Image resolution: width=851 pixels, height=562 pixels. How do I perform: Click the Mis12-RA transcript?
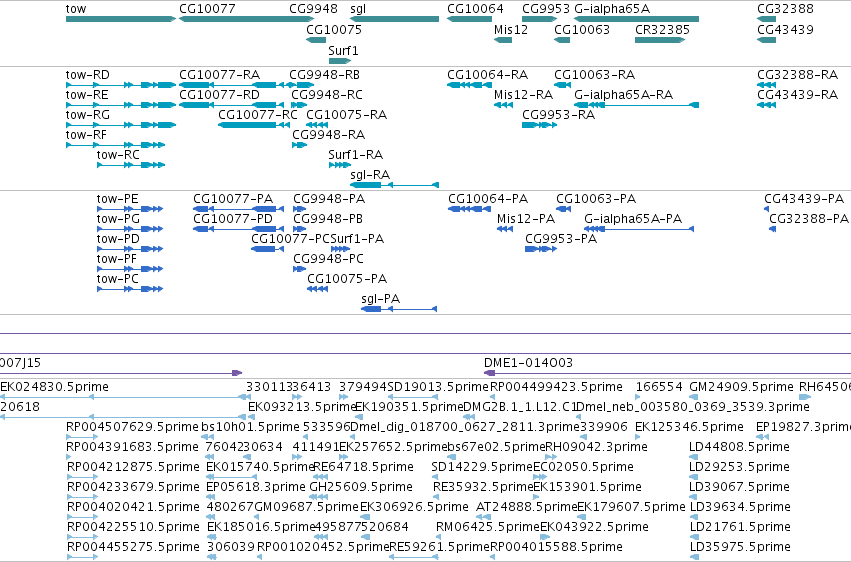coord(503,105)
